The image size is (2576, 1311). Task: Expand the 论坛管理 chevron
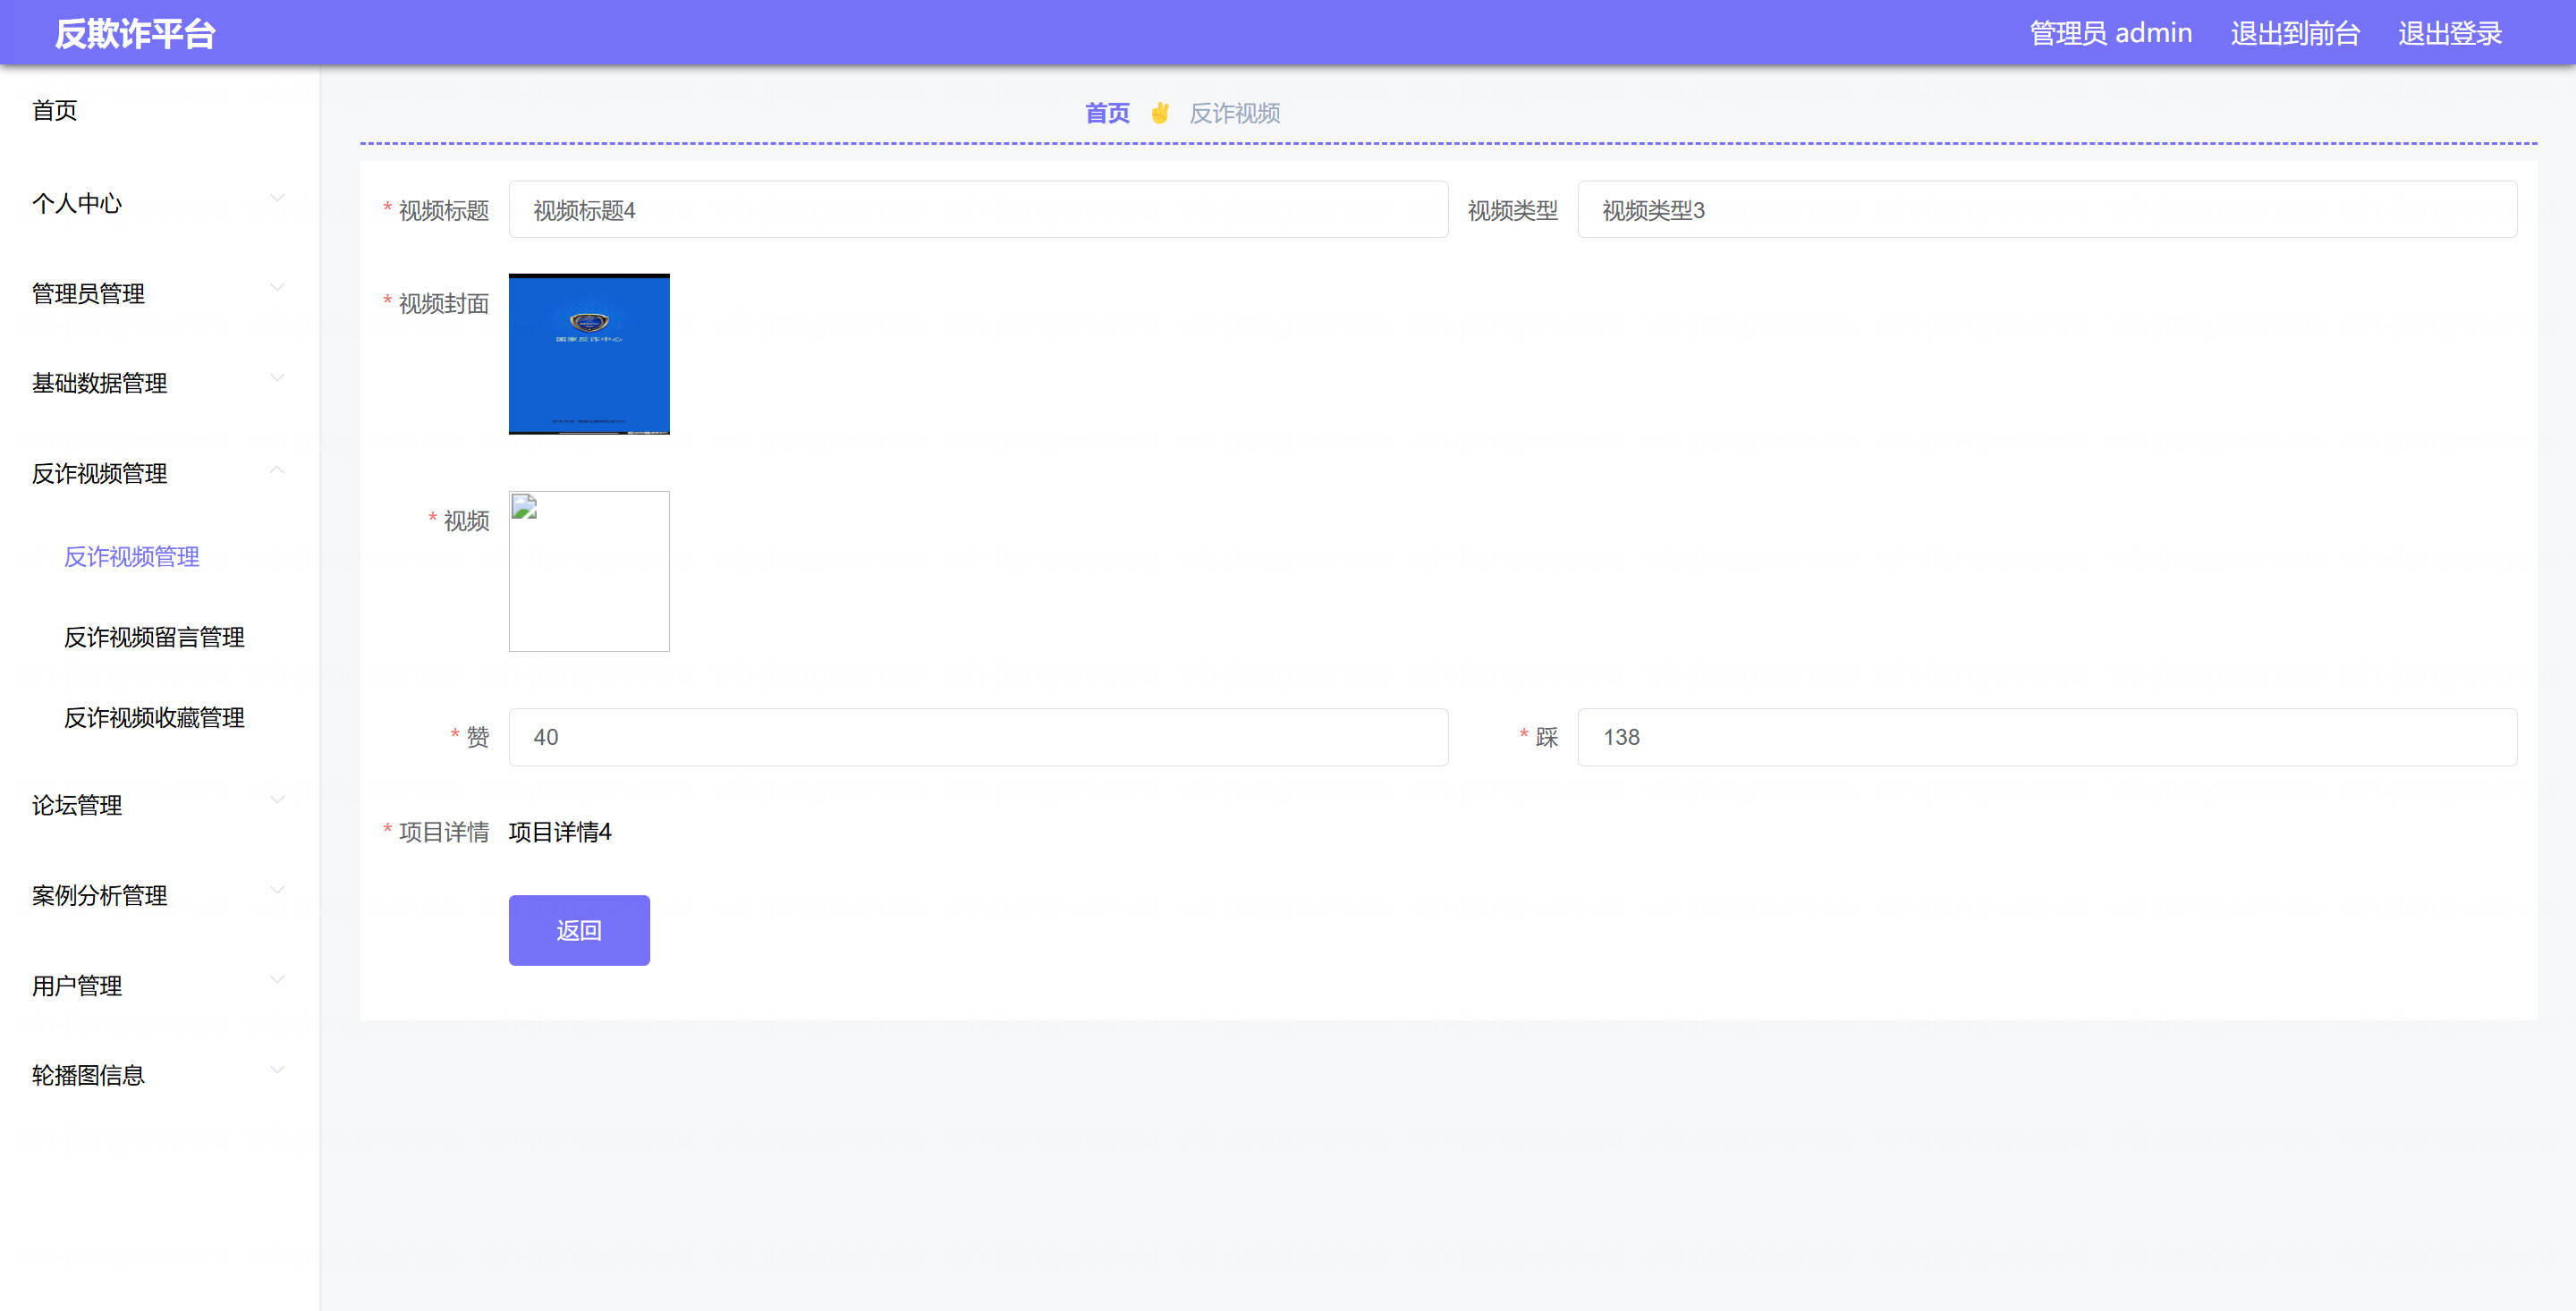coord(277,800)
